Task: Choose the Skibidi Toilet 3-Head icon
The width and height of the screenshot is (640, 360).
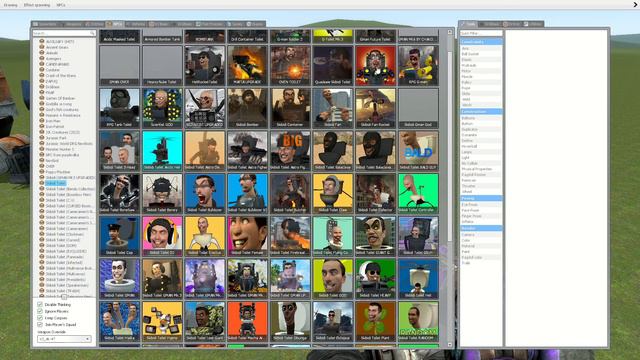Action: click(119, 151)
